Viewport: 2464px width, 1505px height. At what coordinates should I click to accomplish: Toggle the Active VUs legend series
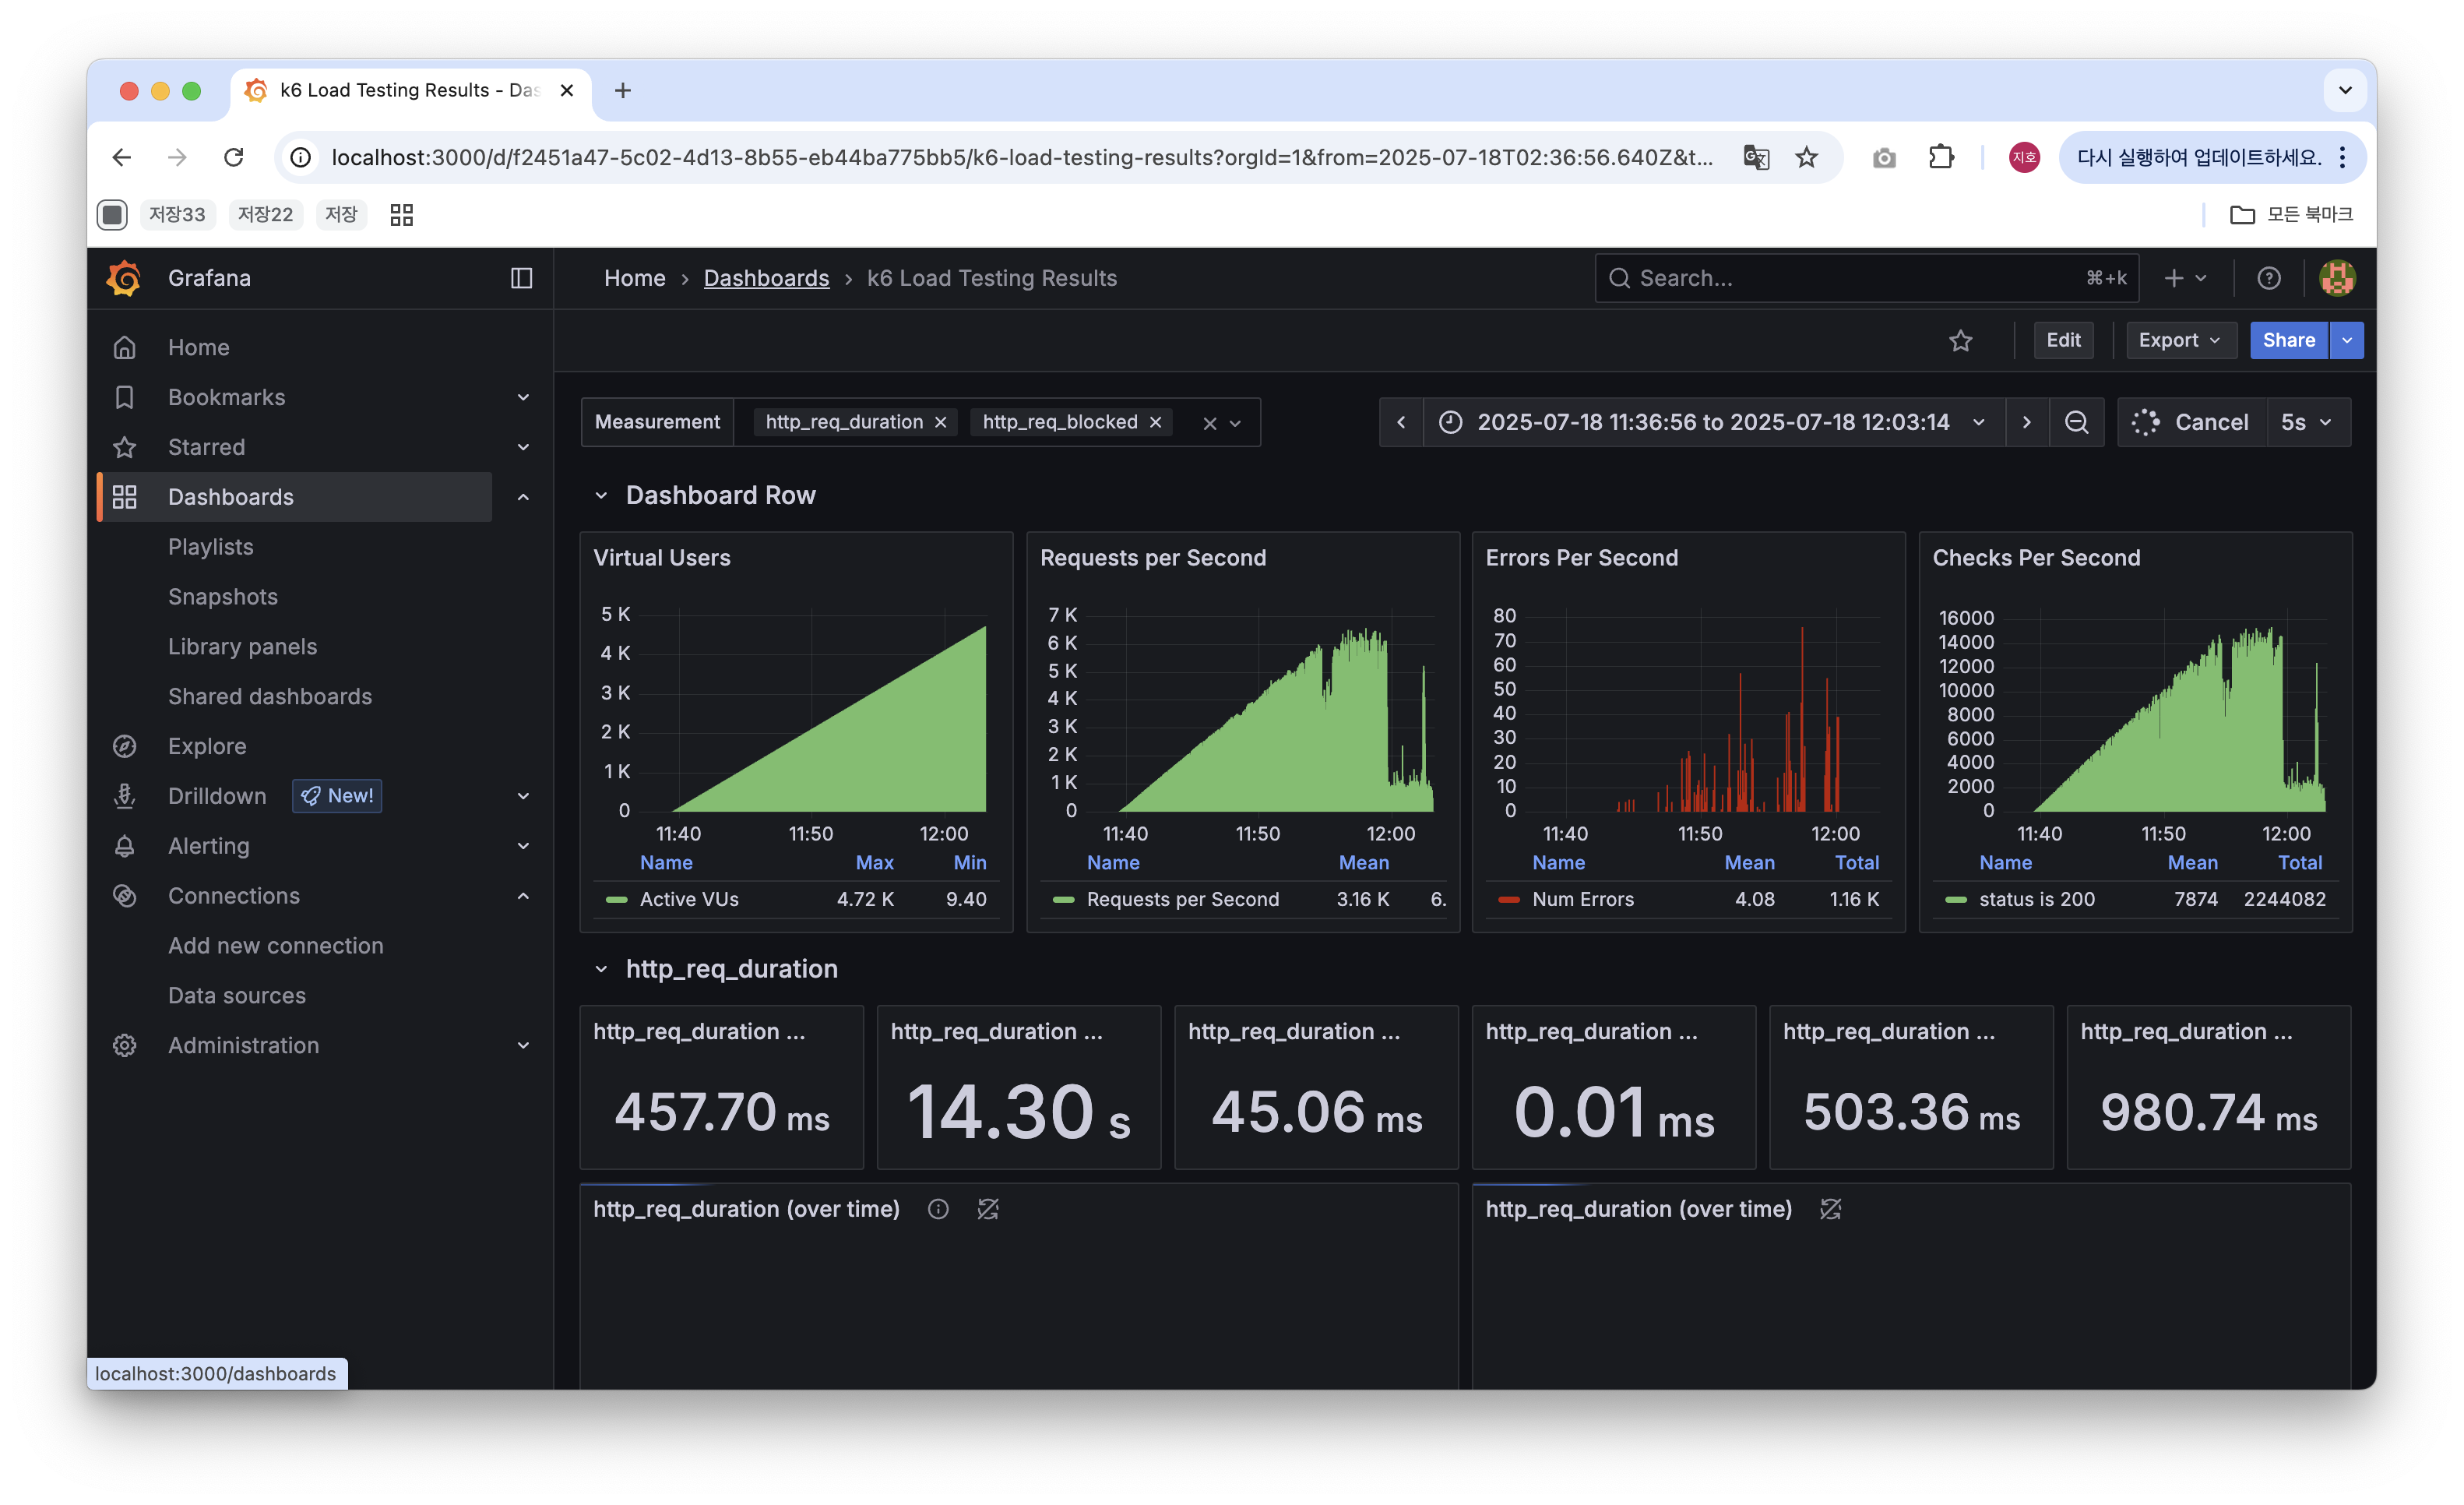pos(689,899)
